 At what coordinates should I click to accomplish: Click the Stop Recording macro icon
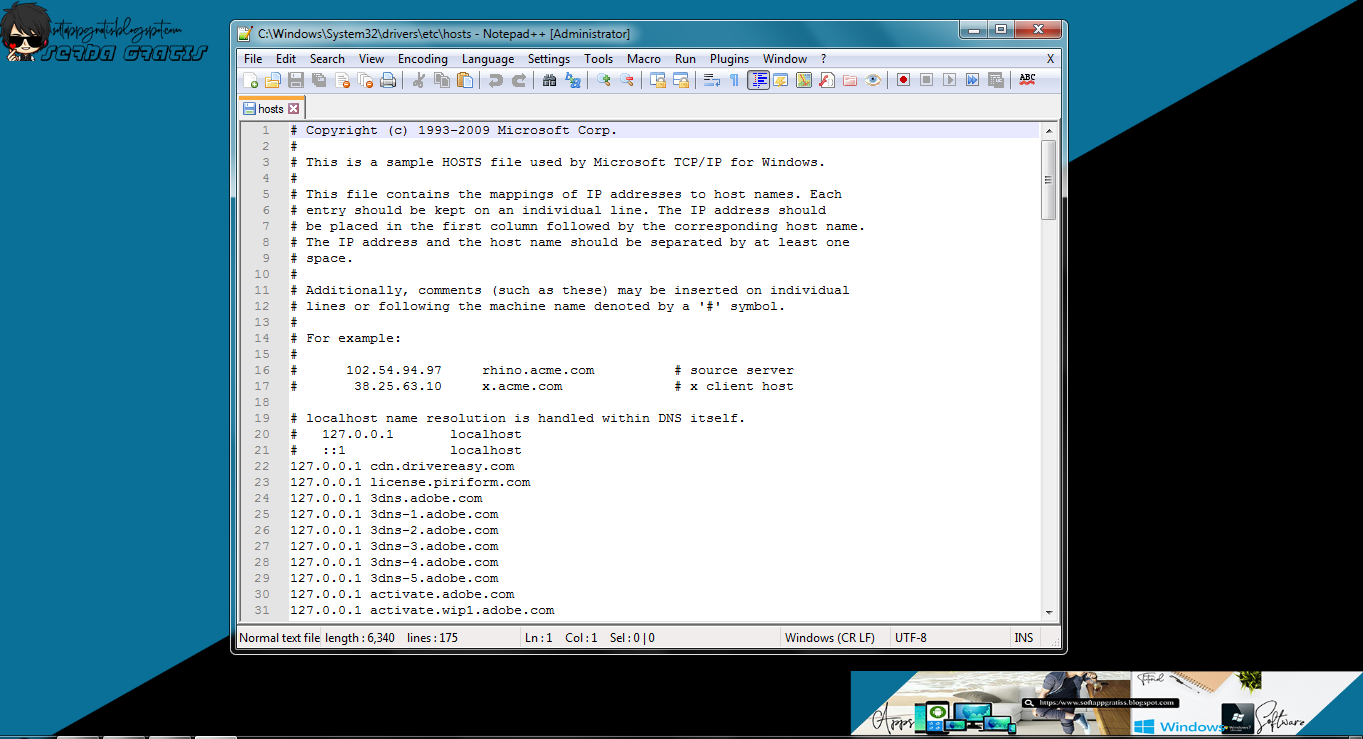pos(926,80)
